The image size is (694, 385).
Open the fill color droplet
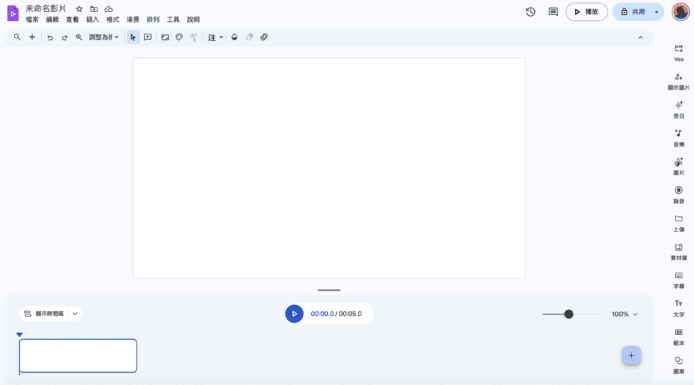pyautogui.click(x=235, y=37)
